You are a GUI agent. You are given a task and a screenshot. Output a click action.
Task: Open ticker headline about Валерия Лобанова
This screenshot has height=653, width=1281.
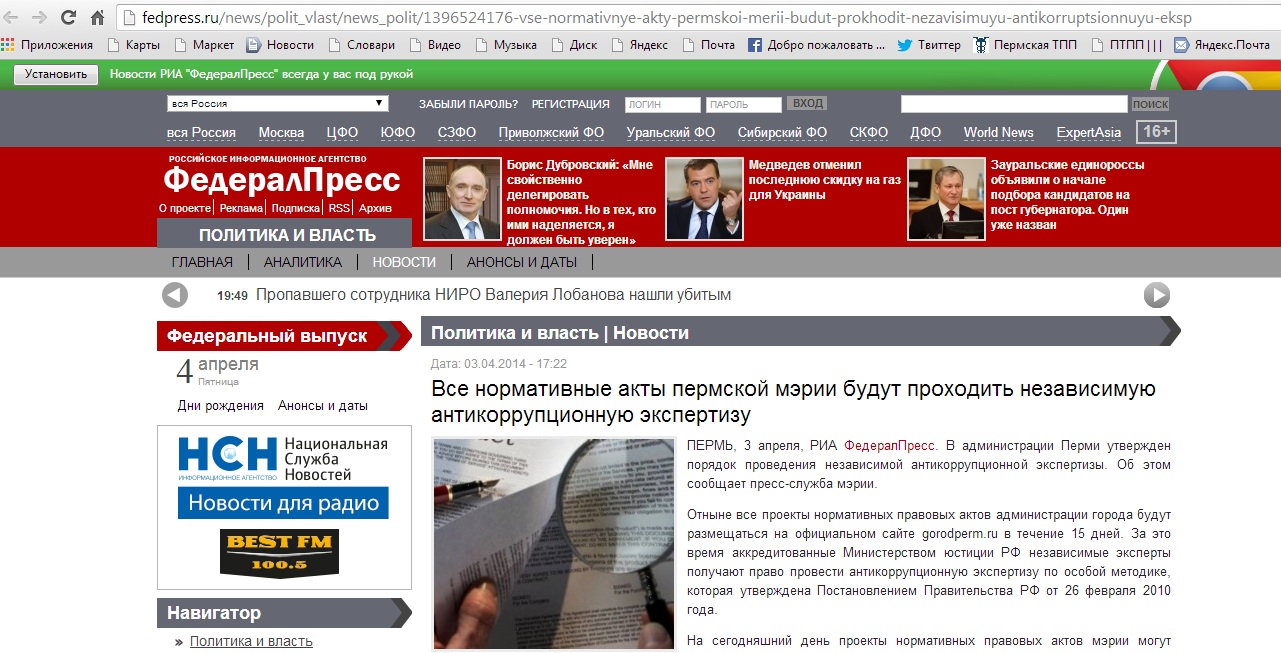(x=494, y=295)
